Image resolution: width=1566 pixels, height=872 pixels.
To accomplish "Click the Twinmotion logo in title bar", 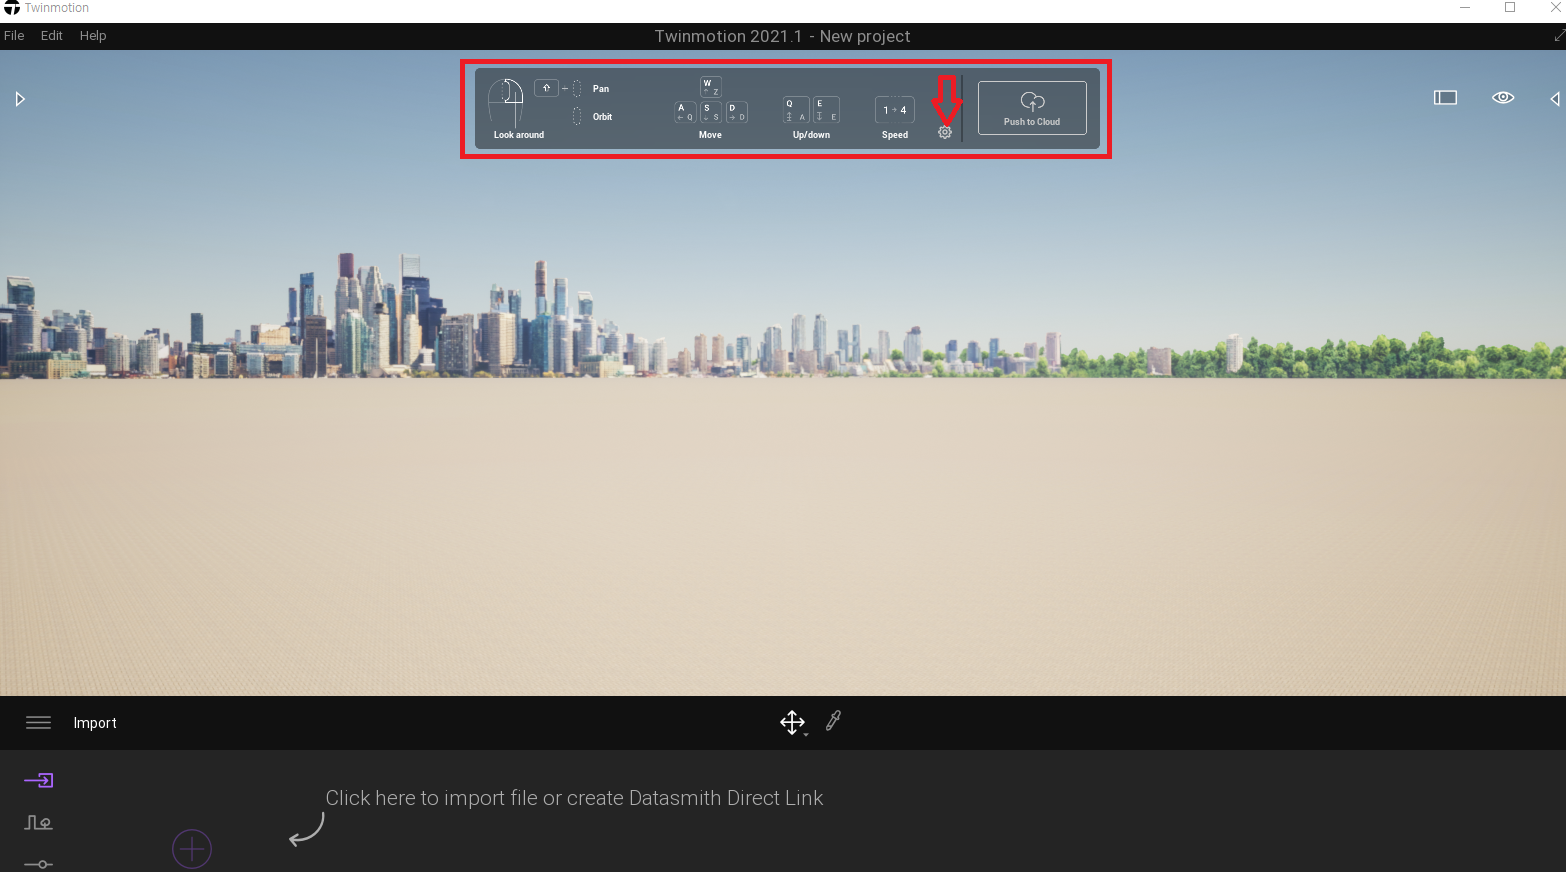I will tap(12, 8).
